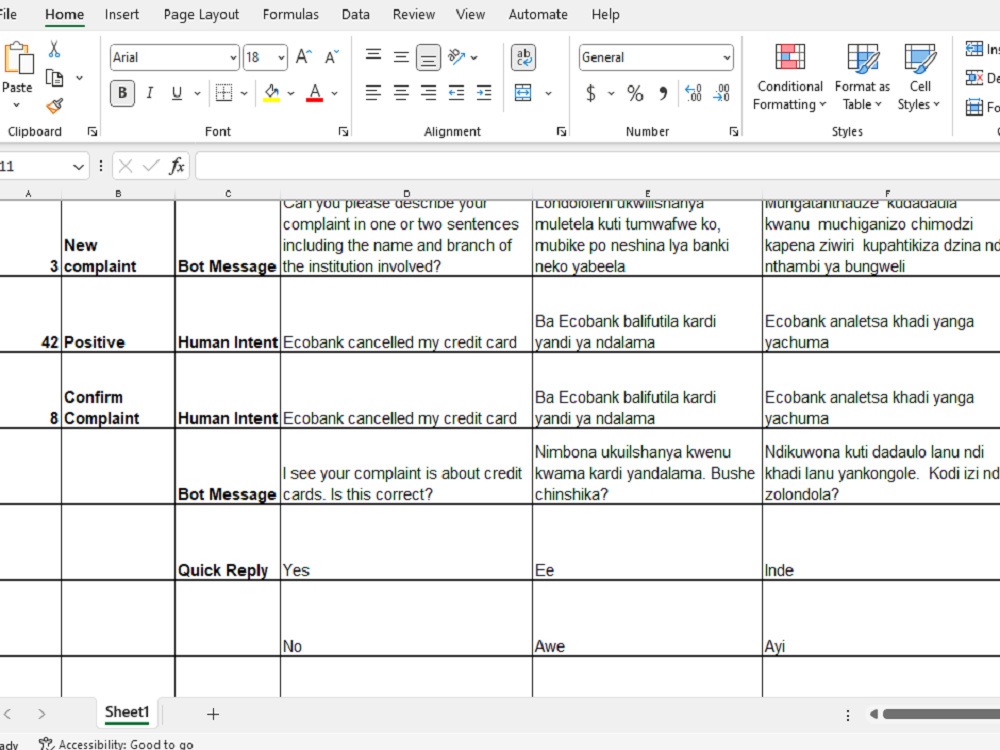Image resolution: width=1000 pixels, height=750 pixels.
Task: Click the Cut scissors icon
Action: coord(54,49)
